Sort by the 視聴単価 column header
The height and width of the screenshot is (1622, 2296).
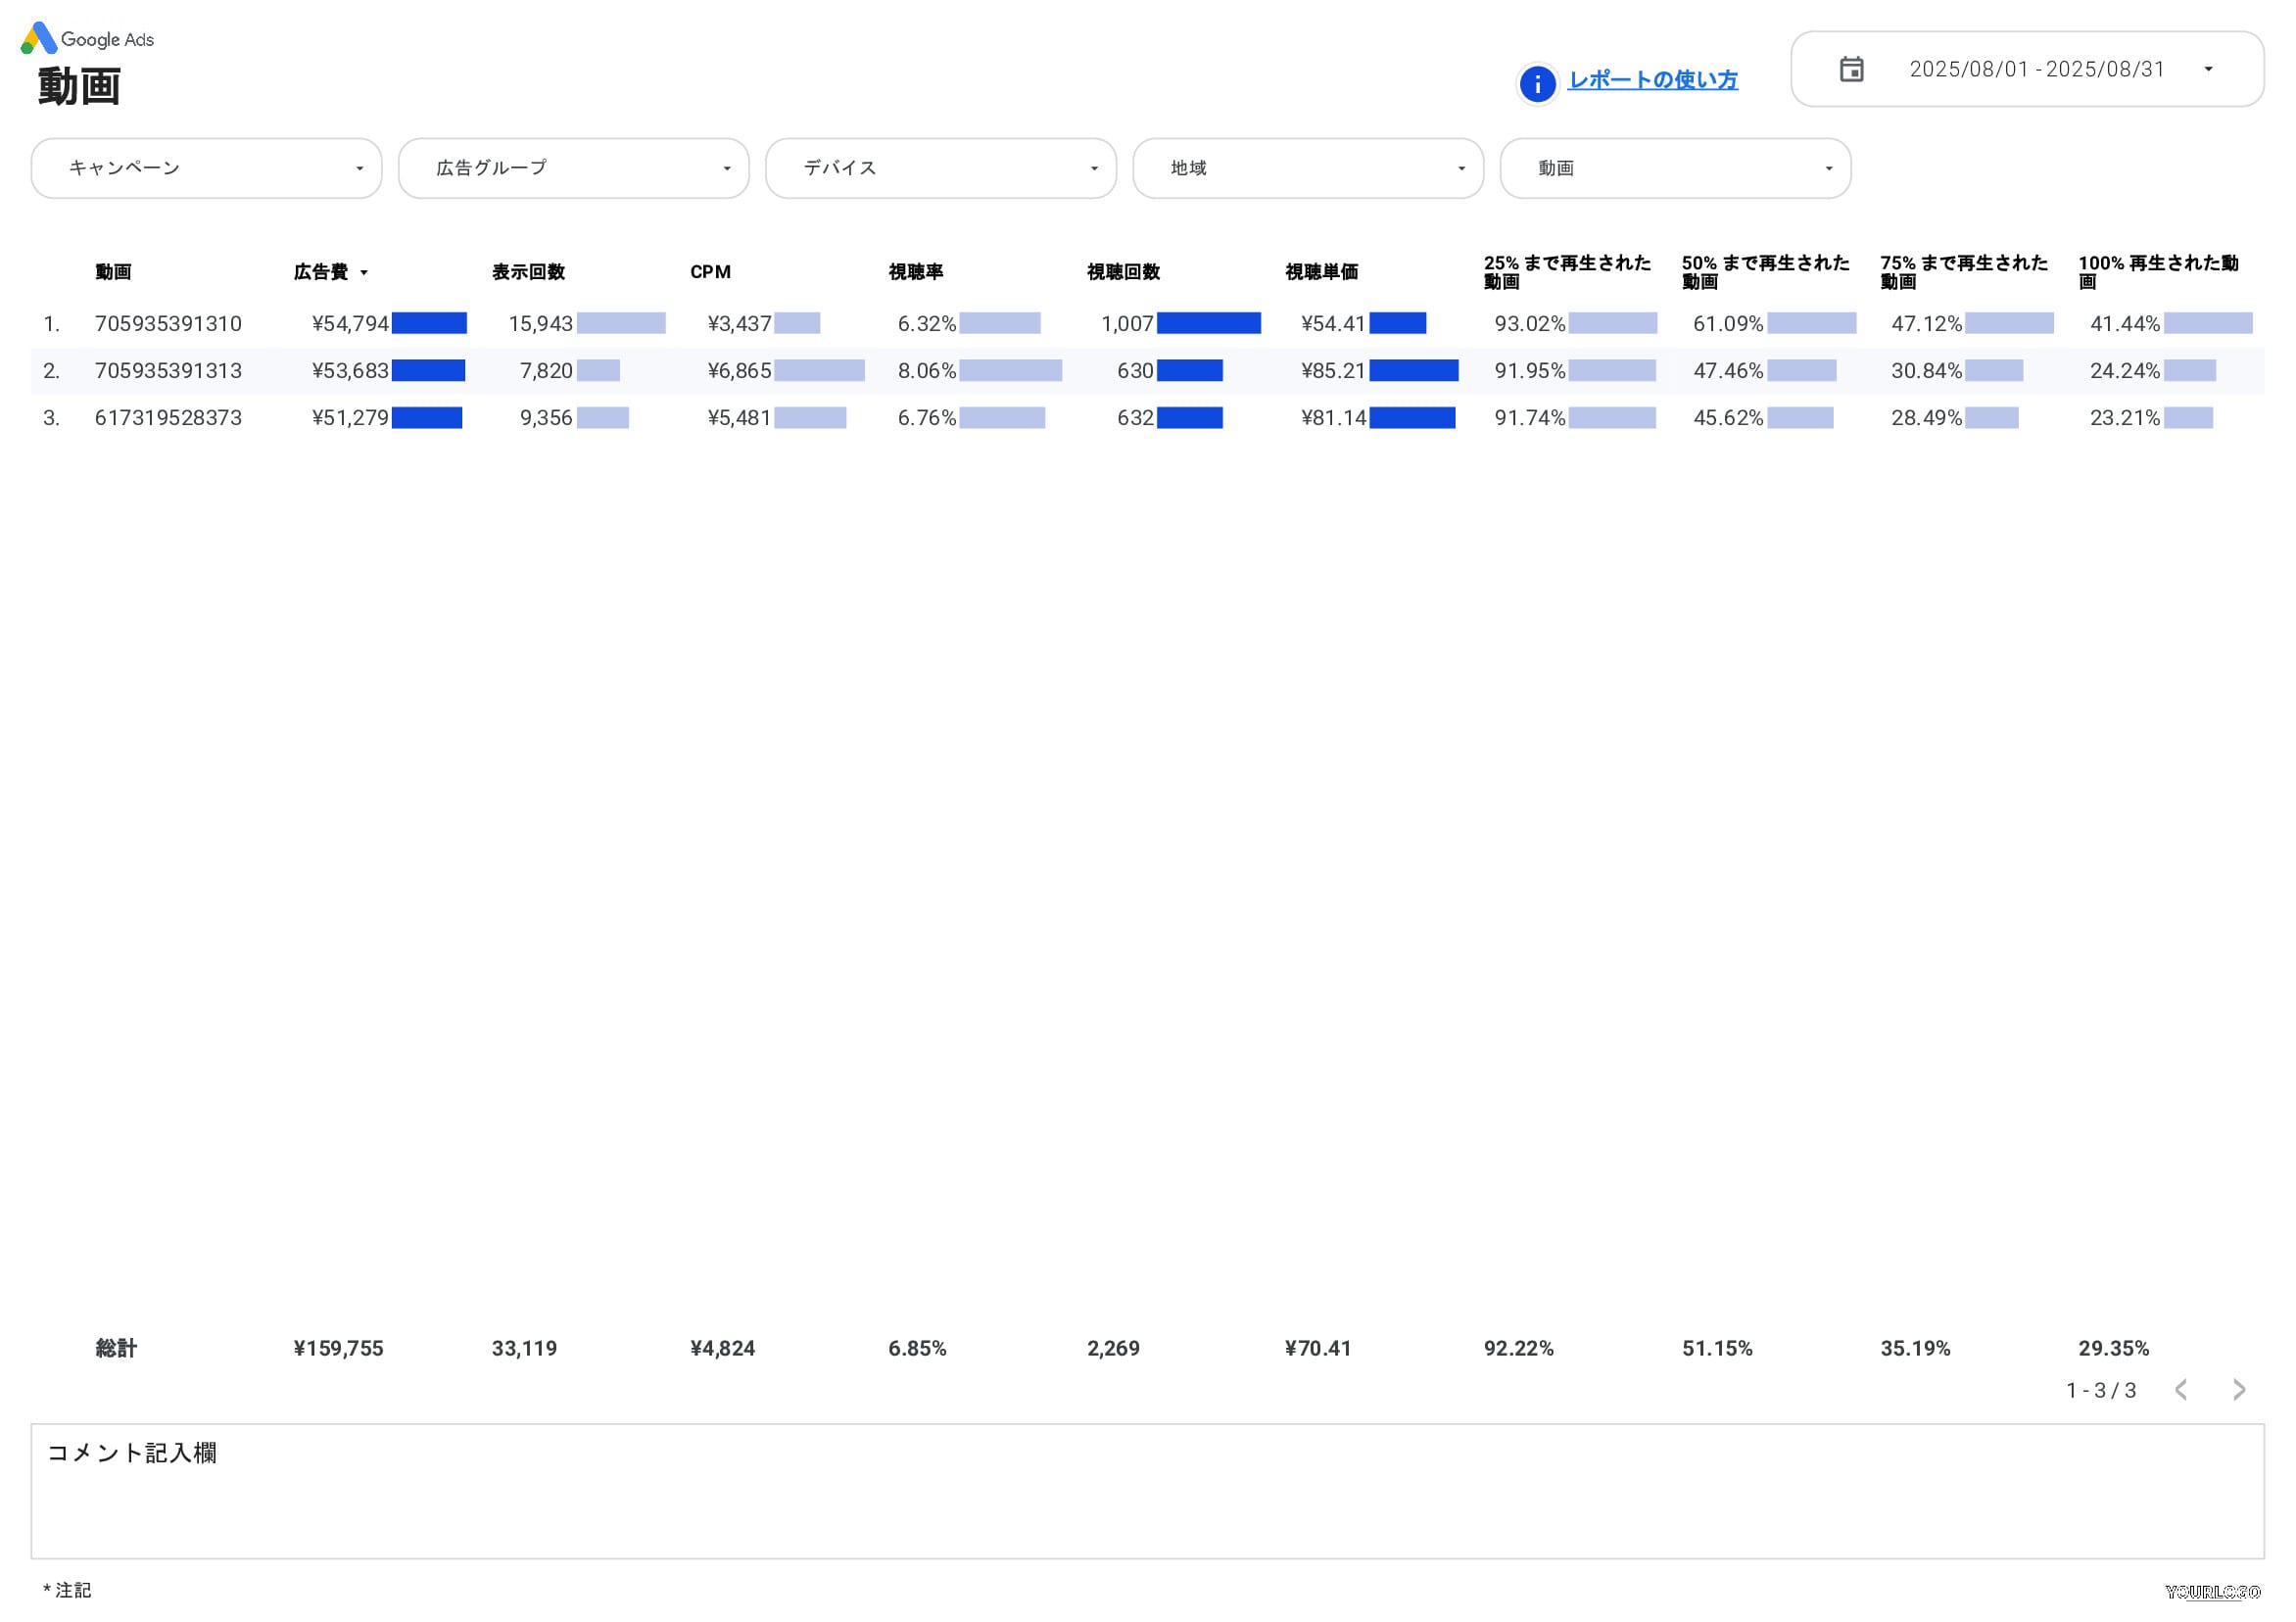click(x=1321, y=272)
